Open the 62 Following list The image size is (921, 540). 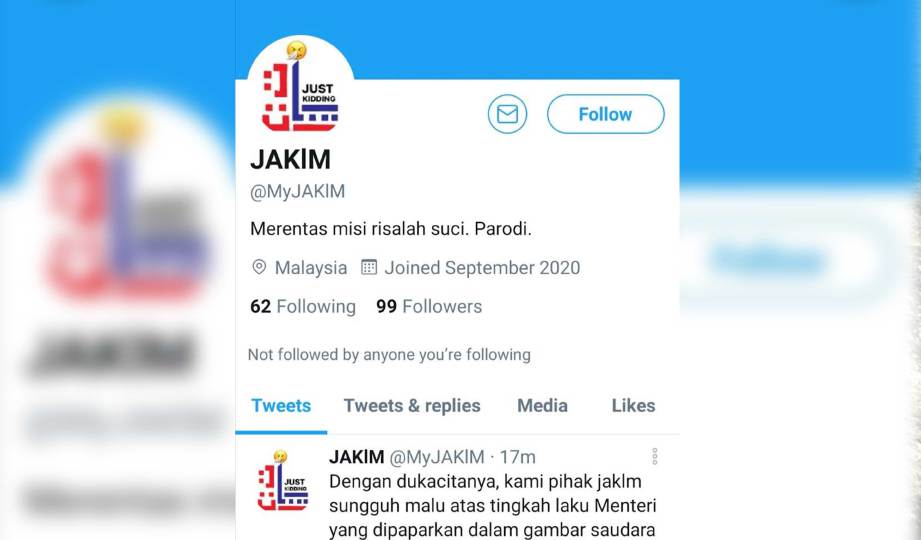click(x=303, y=306)
